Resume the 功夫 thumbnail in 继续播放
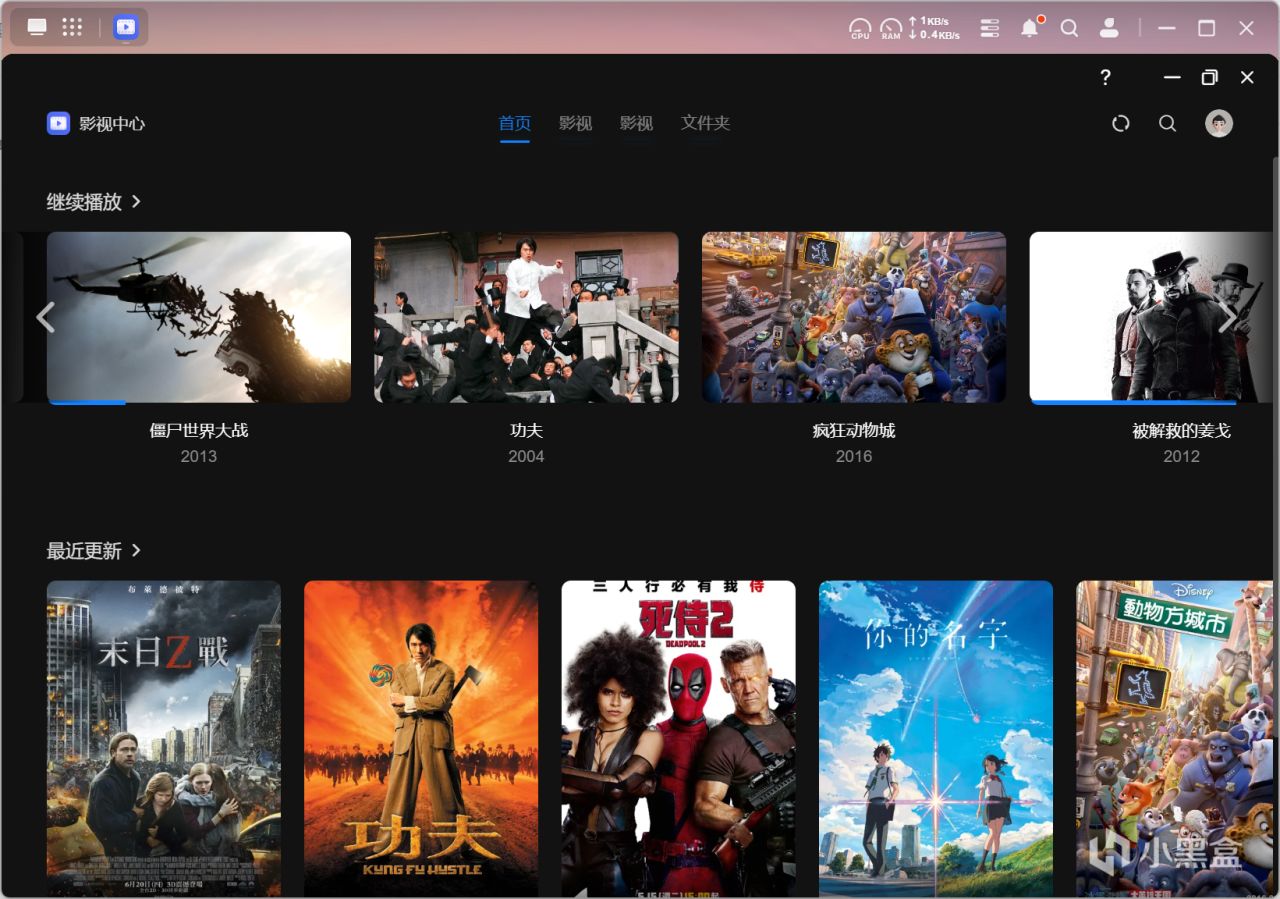The image size is (1280, 899). [526, 317]
